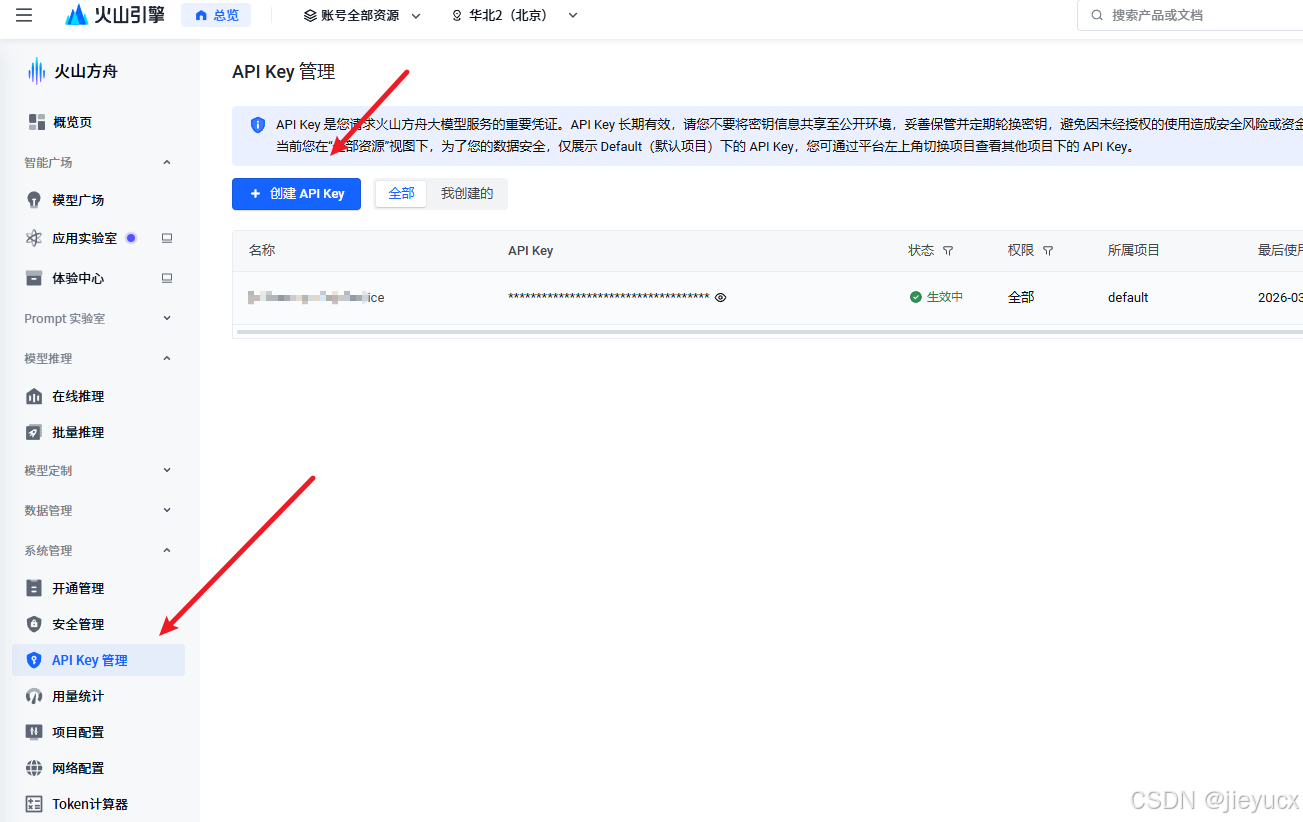Click the 权限 column filter icon
Screen dimensions: 1303x822
tap(1048, 251)
